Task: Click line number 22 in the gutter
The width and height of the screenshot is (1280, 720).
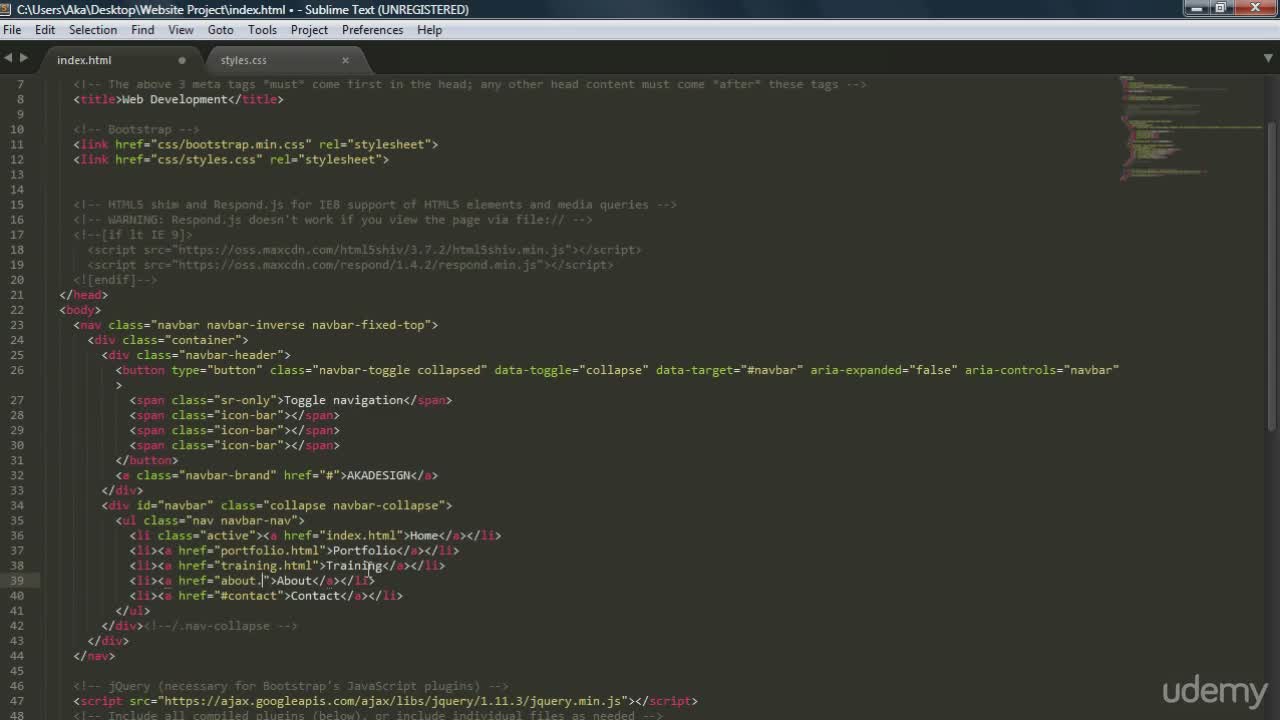Action: 17,310
